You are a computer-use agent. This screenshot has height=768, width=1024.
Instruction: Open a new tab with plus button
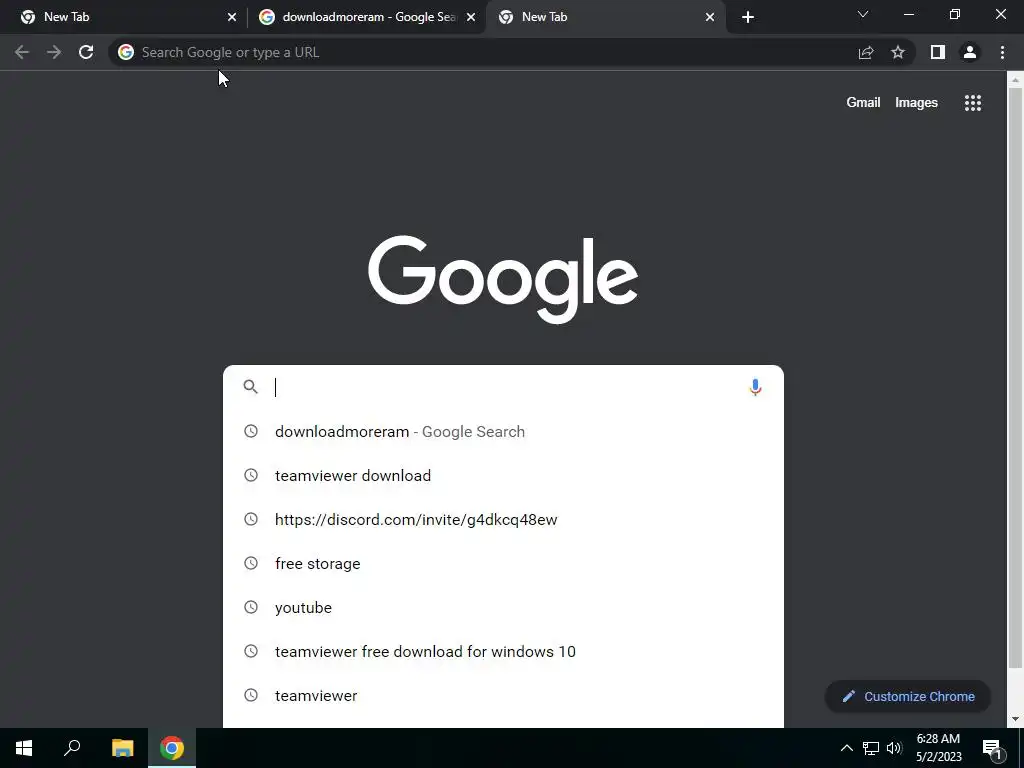748,17
